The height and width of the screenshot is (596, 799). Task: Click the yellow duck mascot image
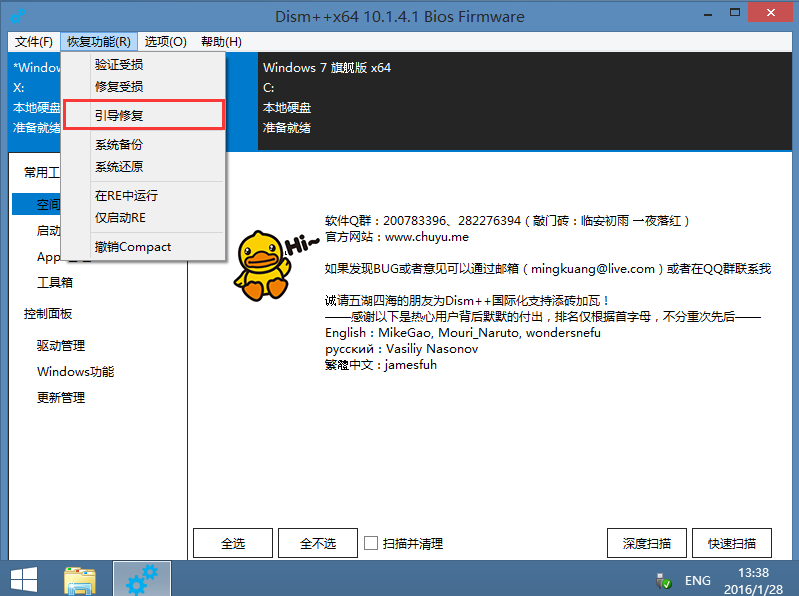click(x=263, y=265)
